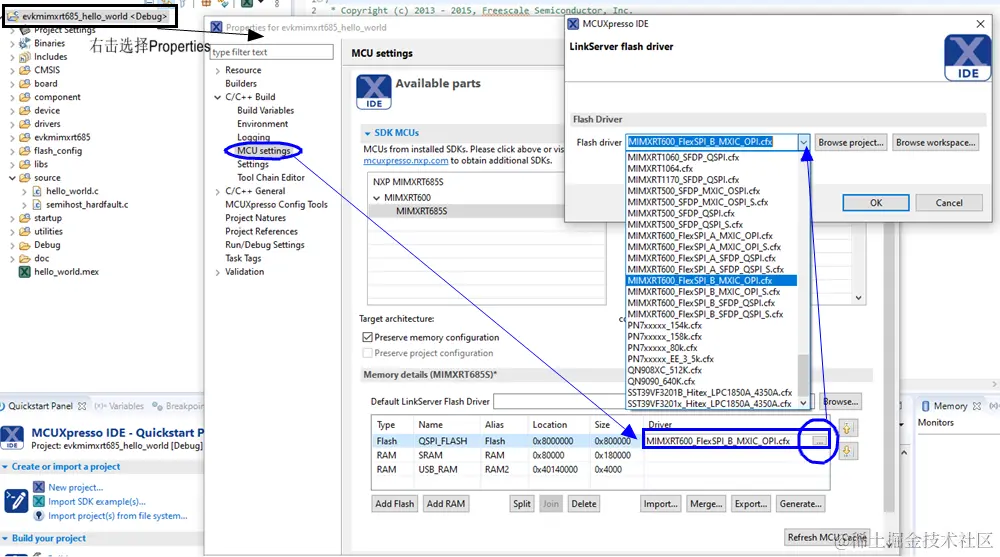The height and width of the screenshot is (557, 1000).
Task: Click the Browse project... button
Action: [851, 142]
